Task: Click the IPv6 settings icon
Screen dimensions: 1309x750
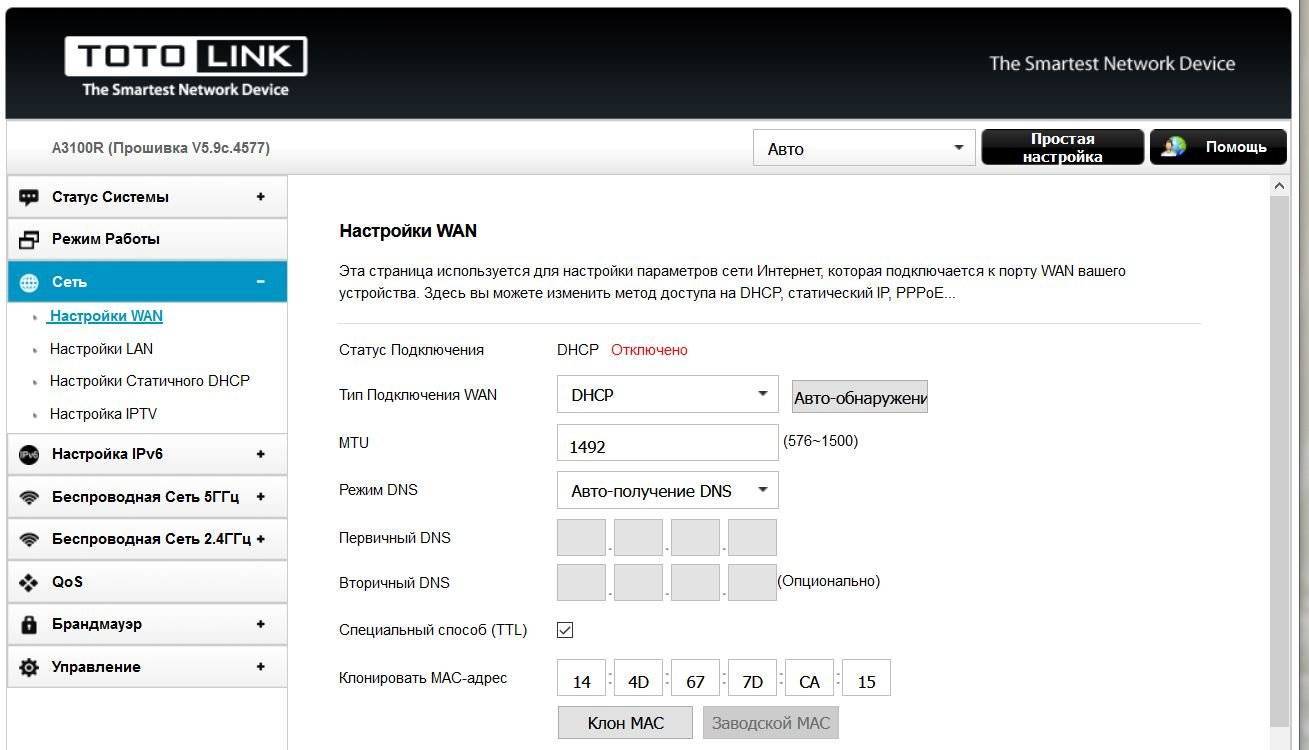Action: 29,455
